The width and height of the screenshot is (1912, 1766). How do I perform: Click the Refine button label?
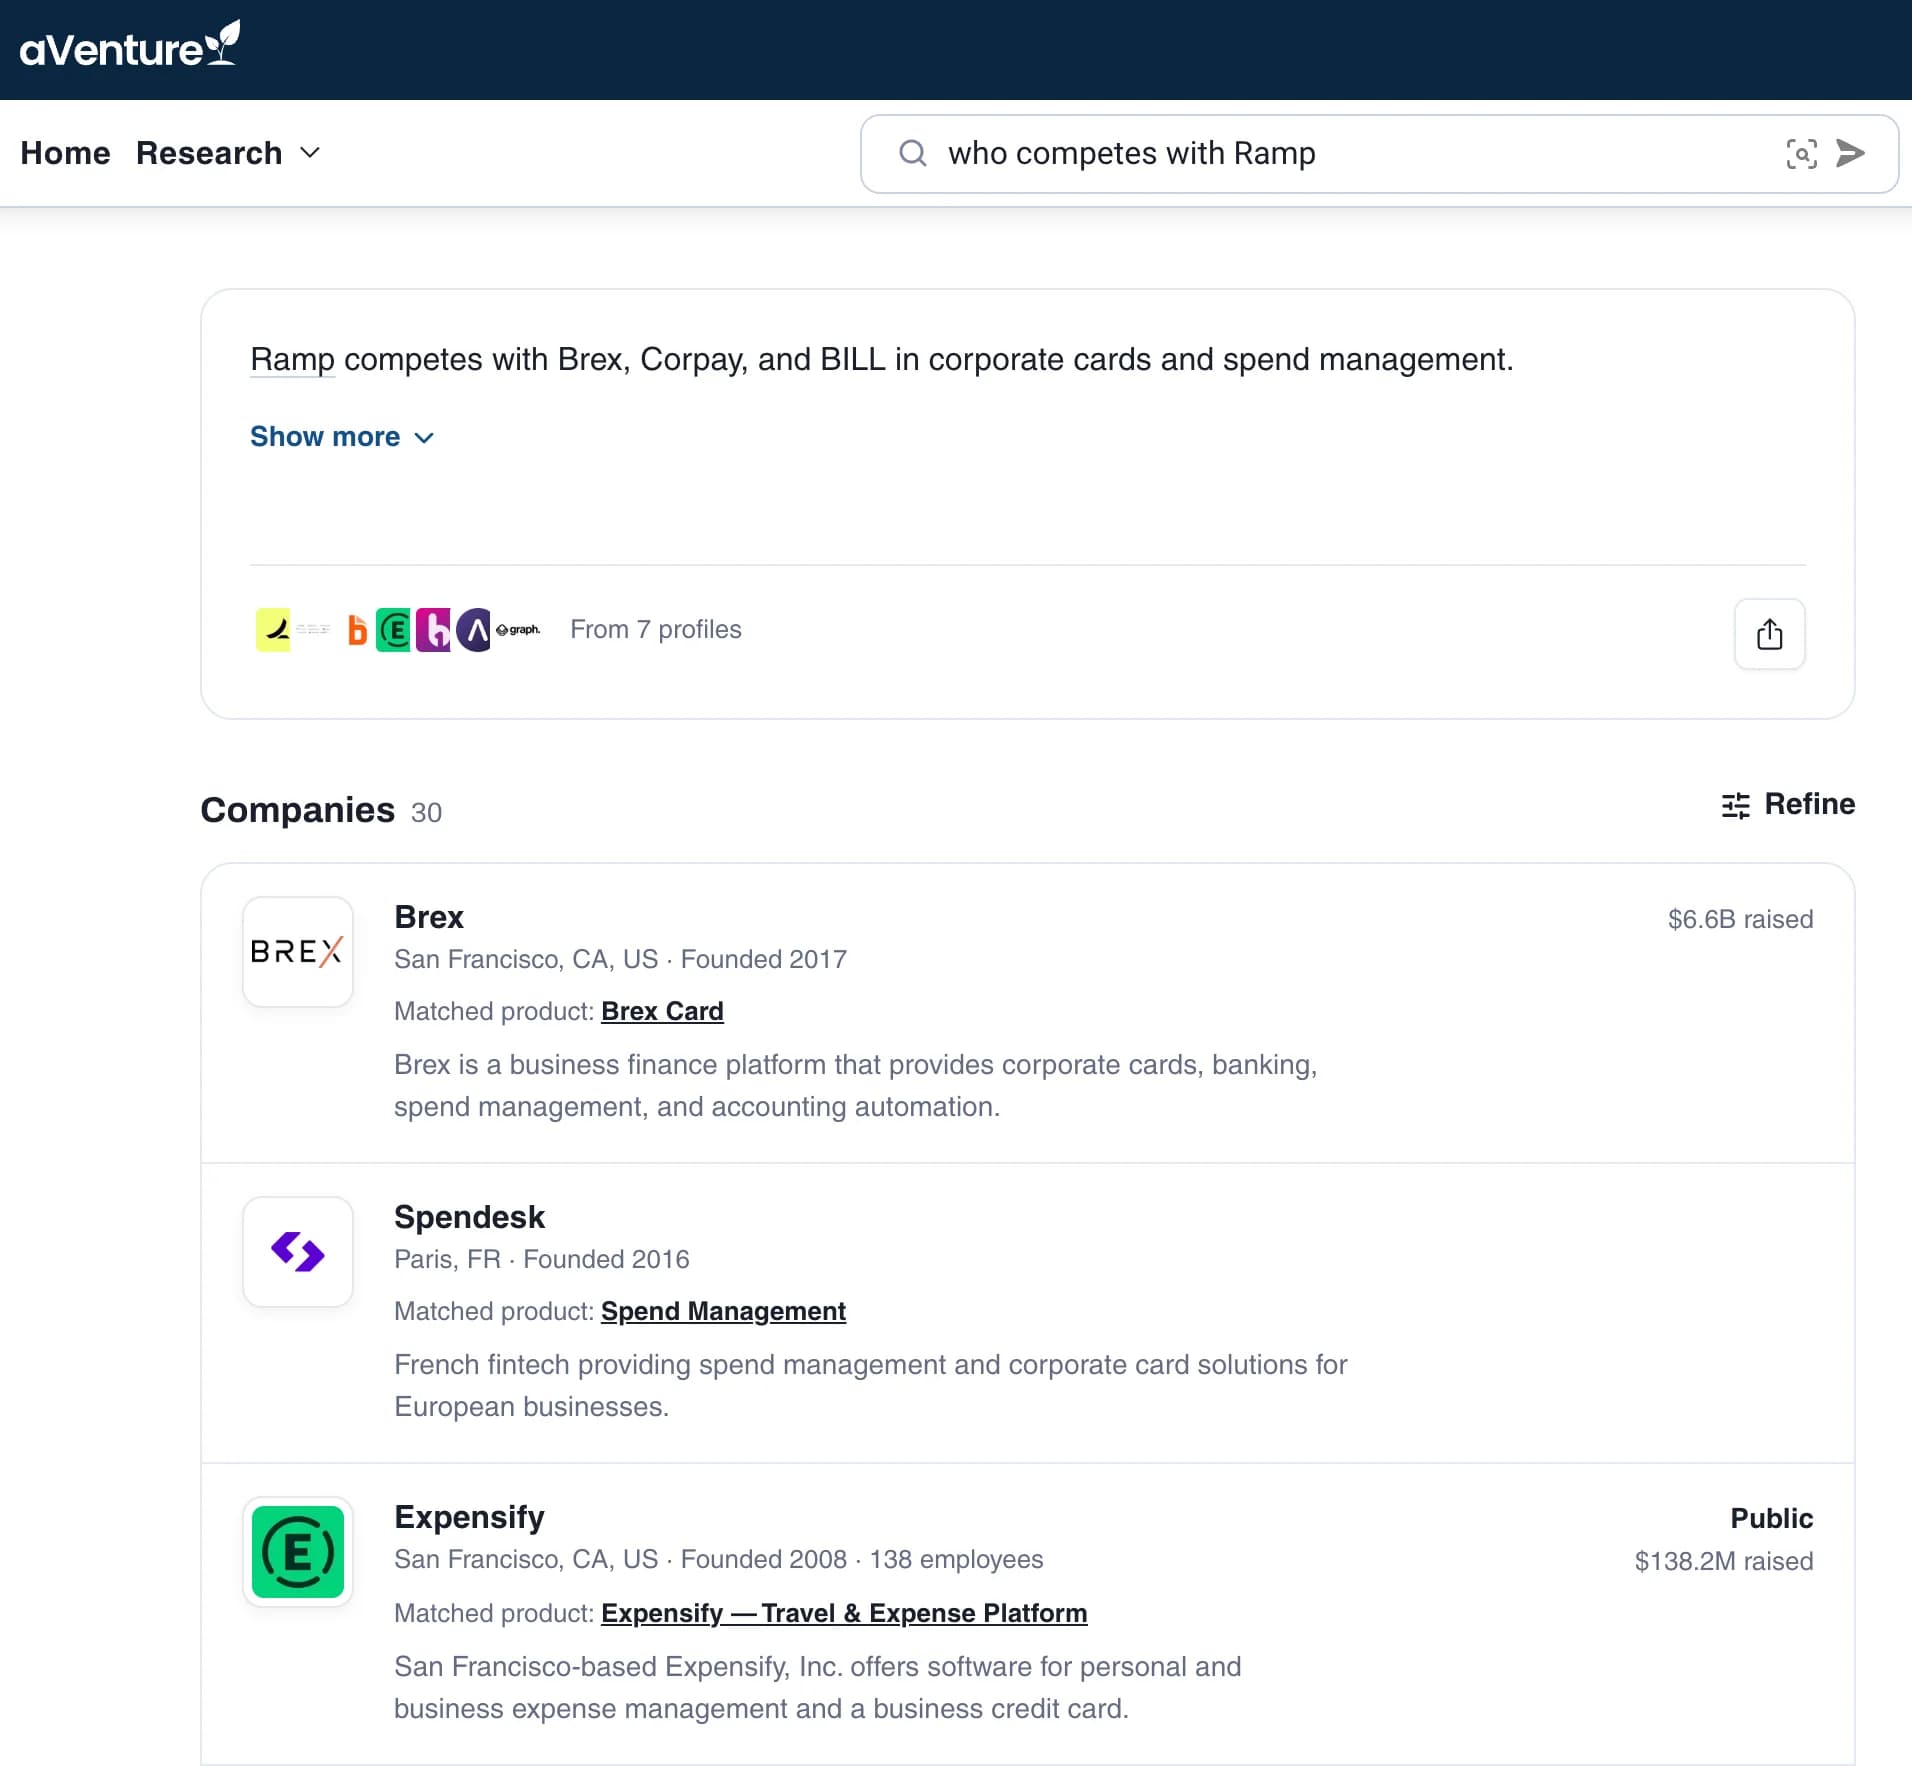(1809, 804)
